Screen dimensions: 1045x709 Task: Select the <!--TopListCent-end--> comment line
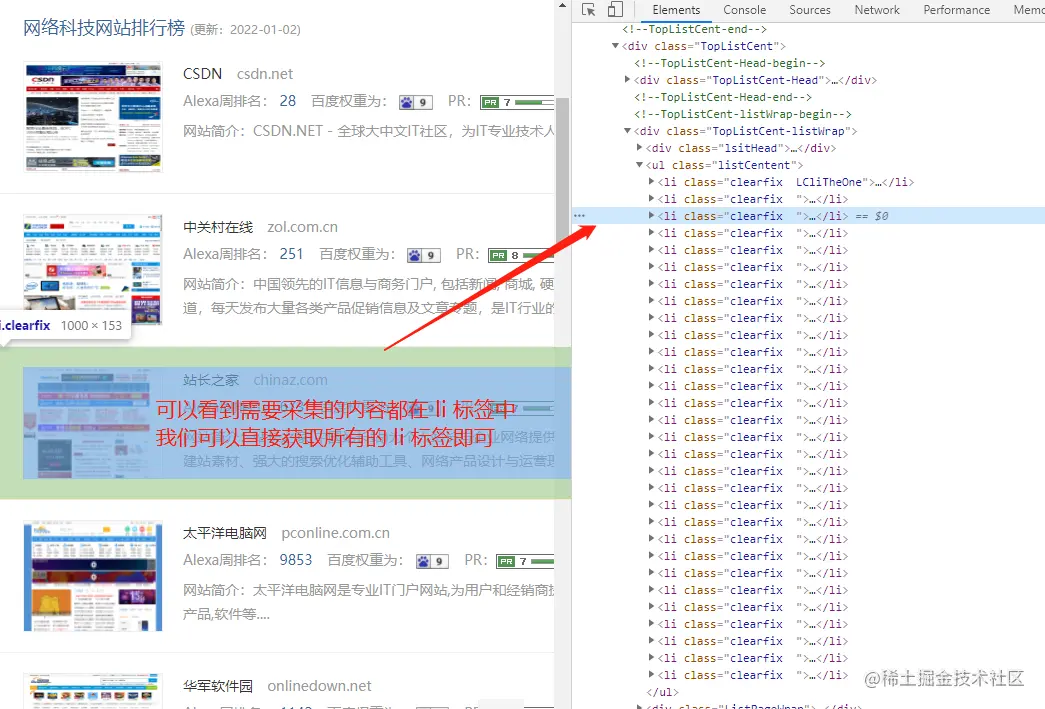tap(694, 29)
